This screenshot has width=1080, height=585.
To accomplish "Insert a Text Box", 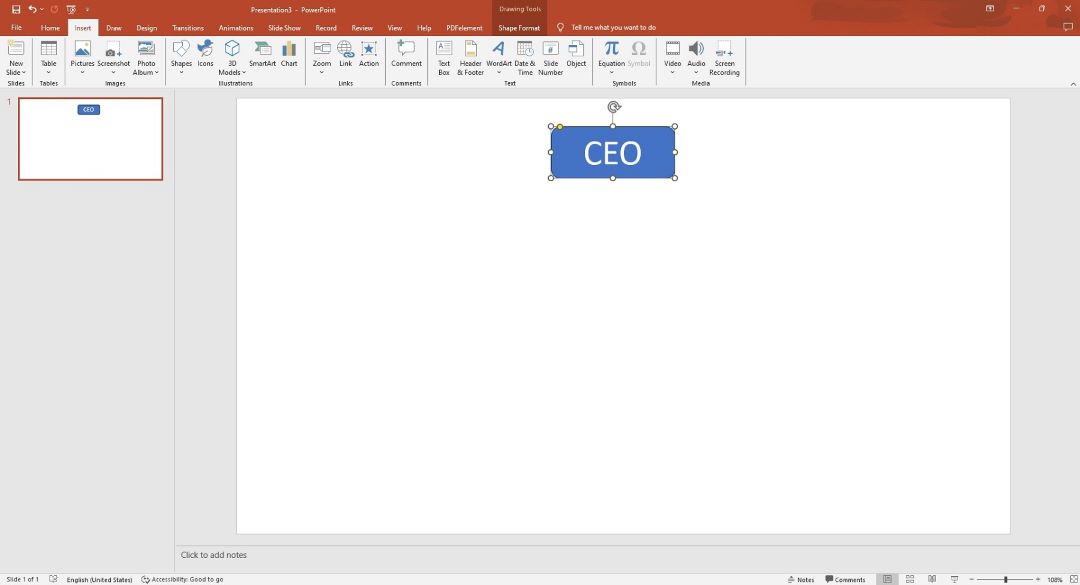I will pos(444,58).
